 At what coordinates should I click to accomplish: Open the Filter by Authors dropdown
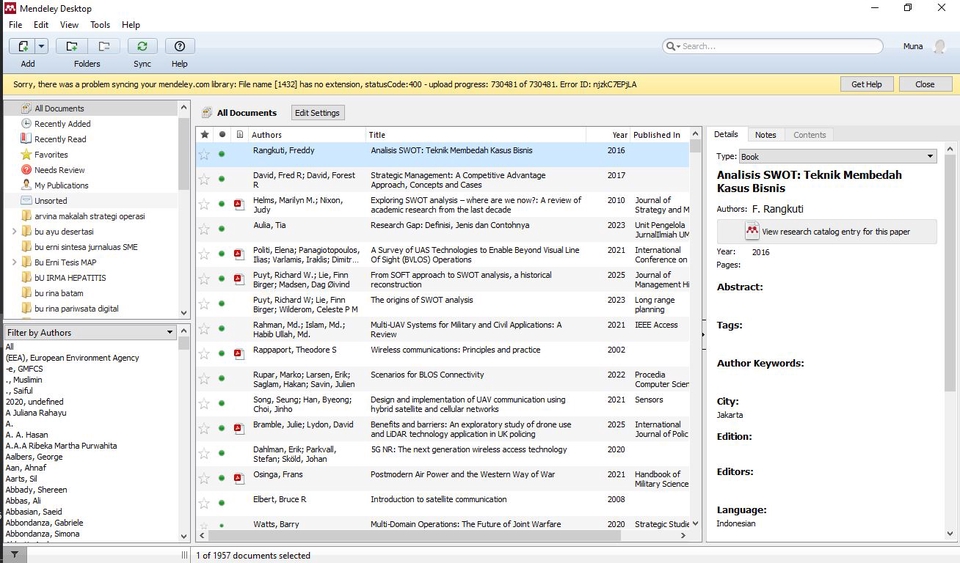pyautogui.click(x=91, y=332)
